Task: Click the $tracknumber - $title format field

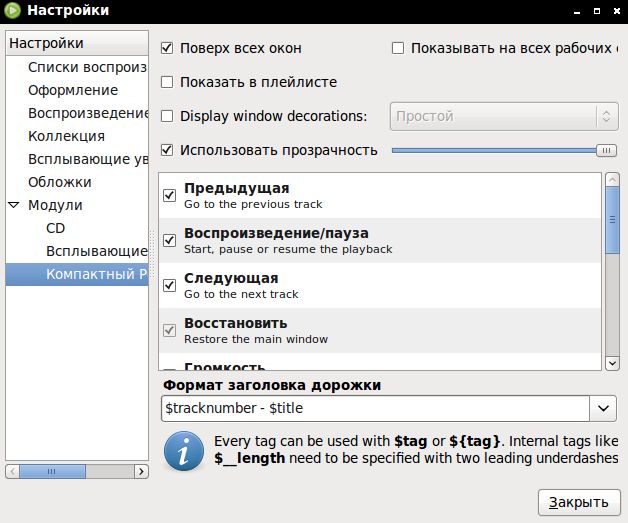Action: coord(375,408)
